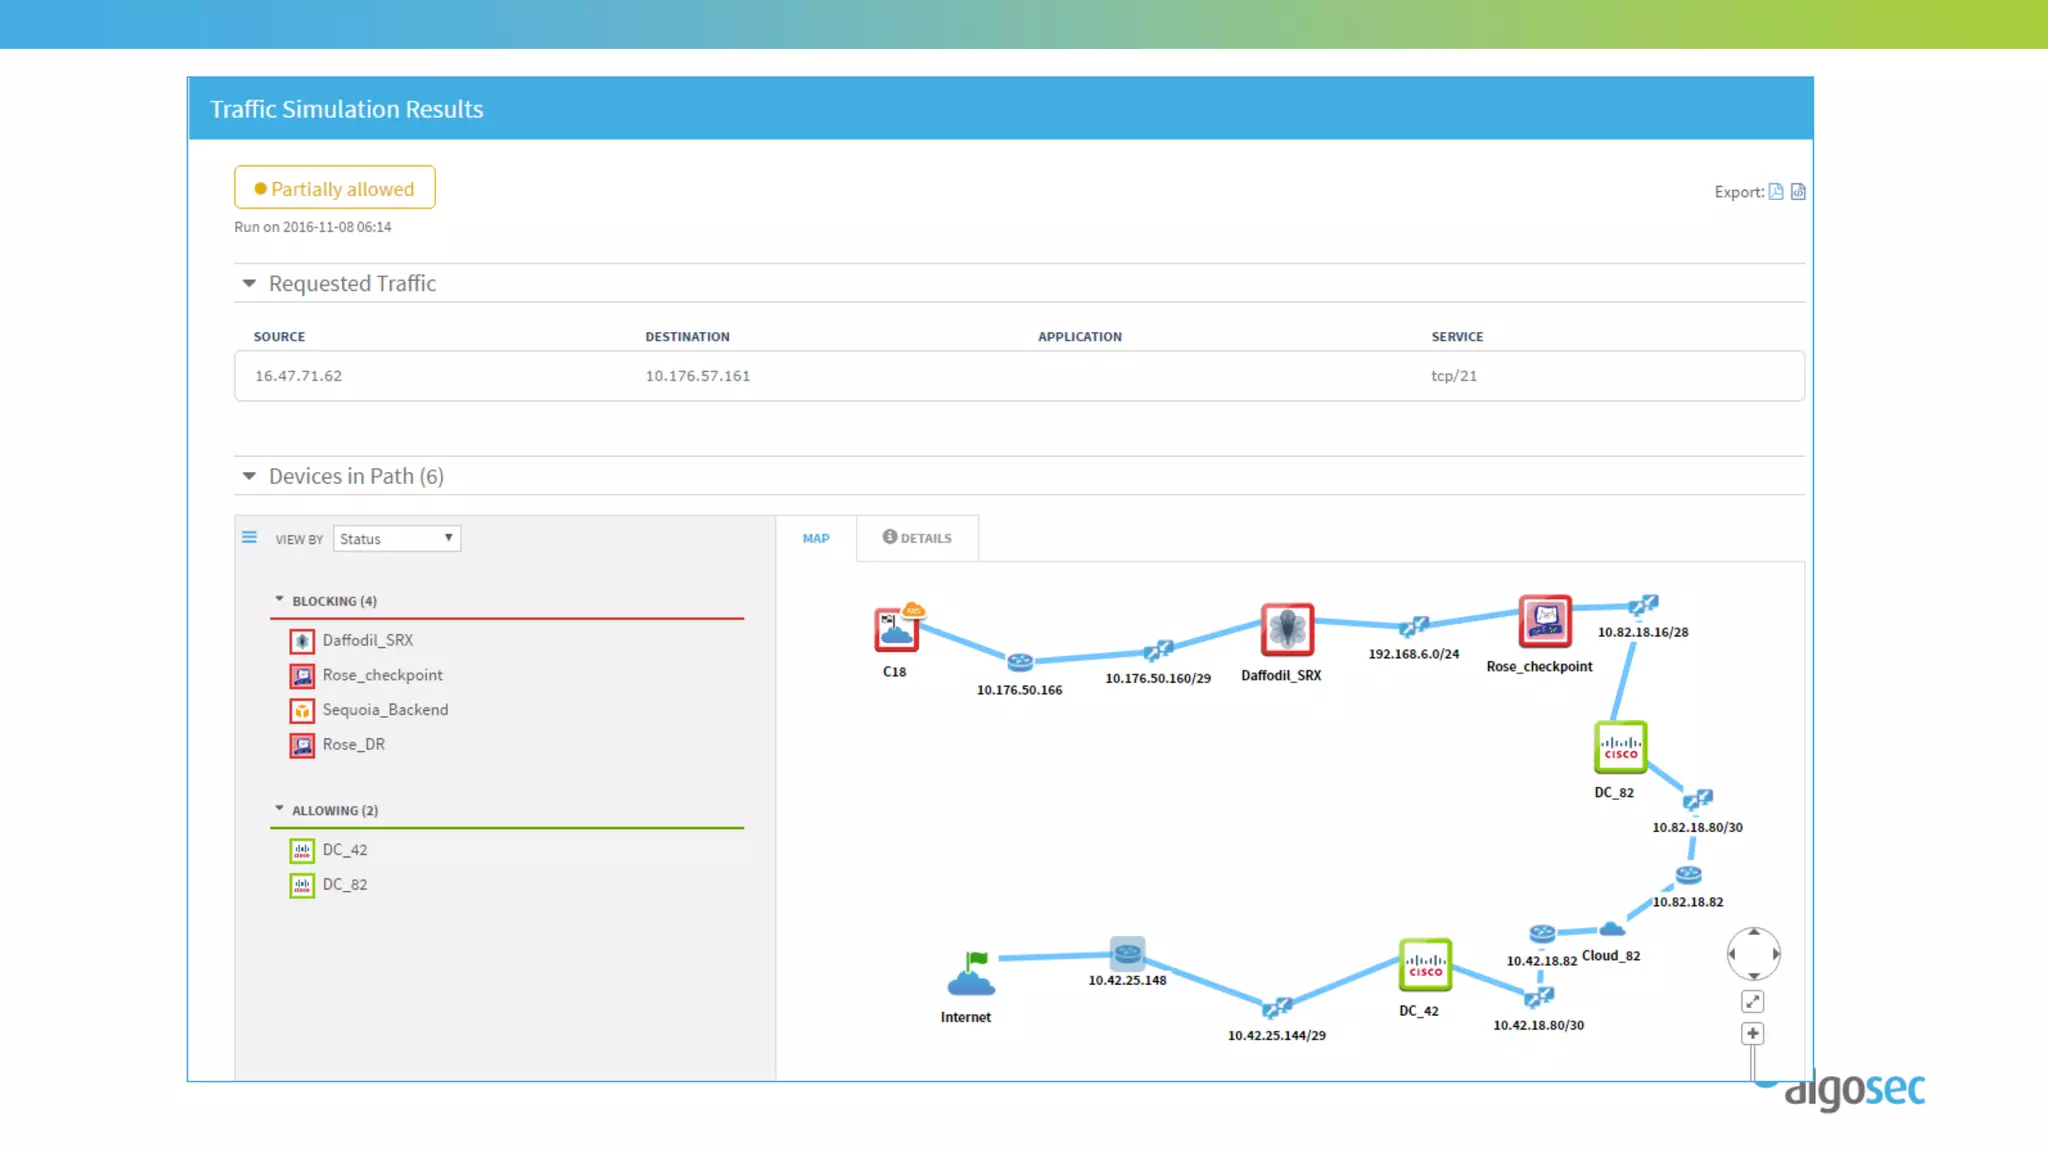Collapse the Blocking devices group
The width and height of the screenshot is (2048, 1152).
279,600
